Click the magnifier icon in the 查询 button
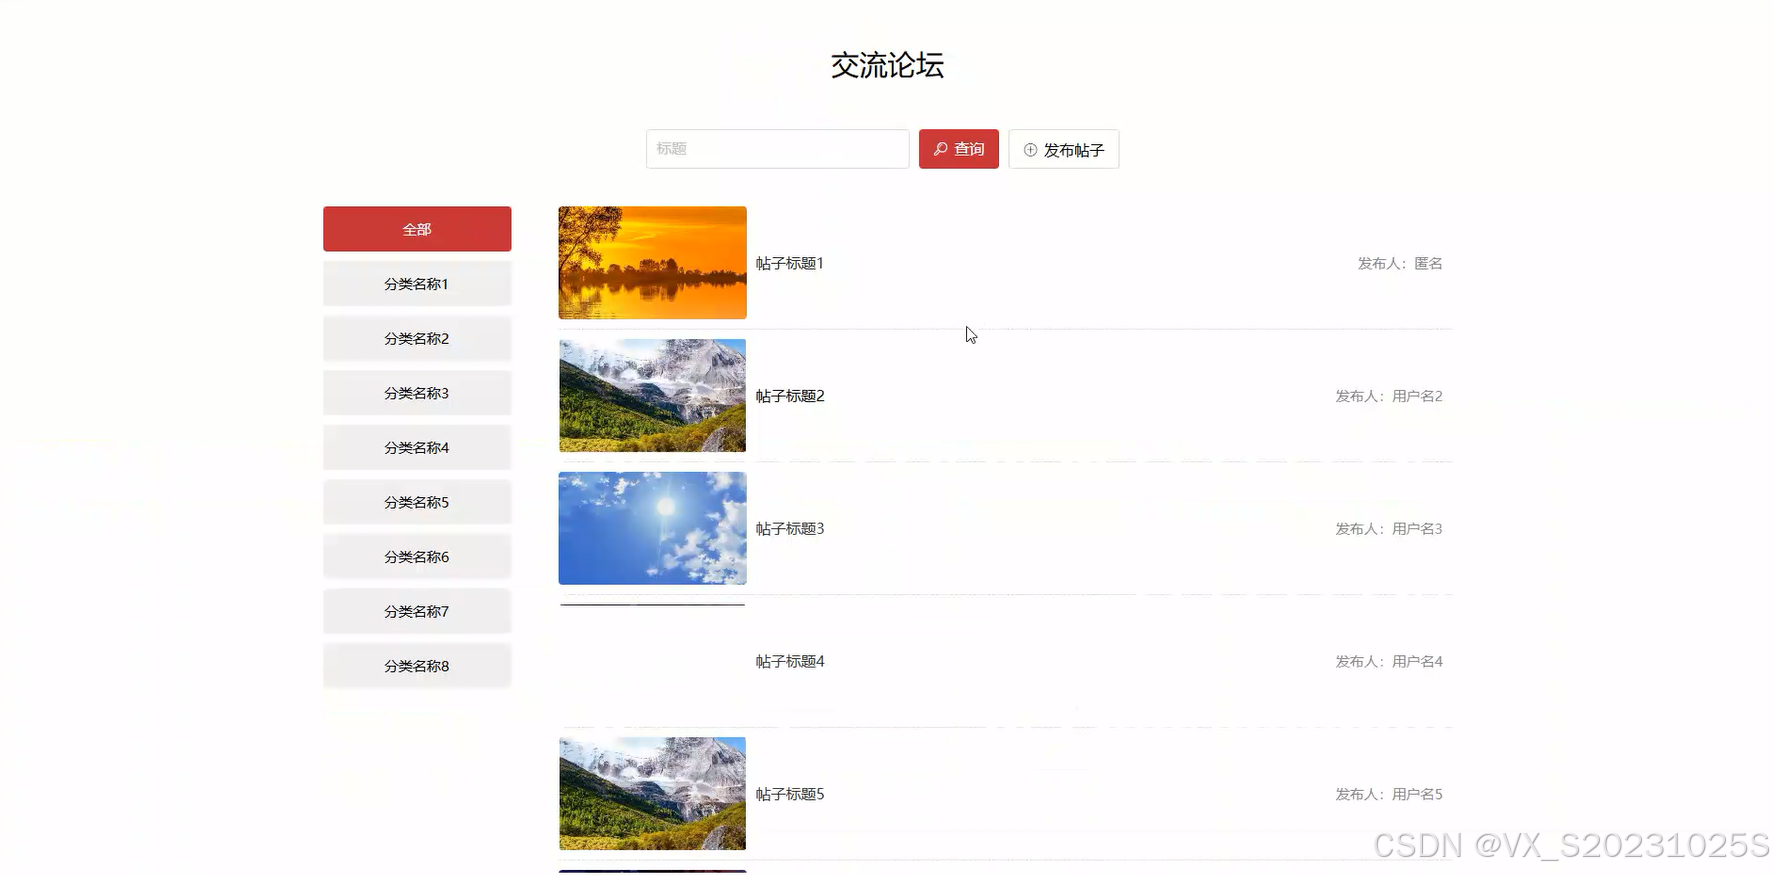This screenshot has height=875, width=1774. (940, 149)
